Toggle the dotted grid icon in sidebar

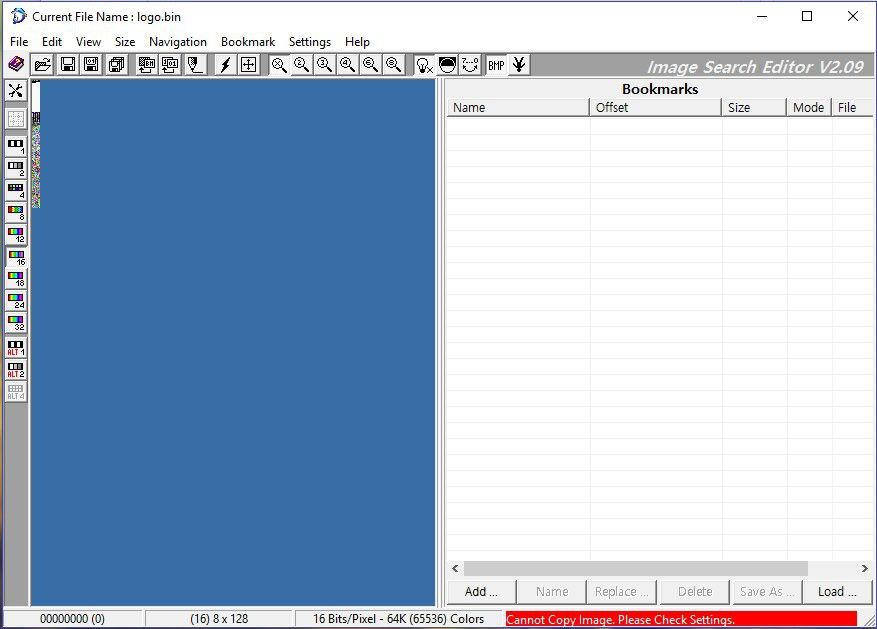click(16, 119)
